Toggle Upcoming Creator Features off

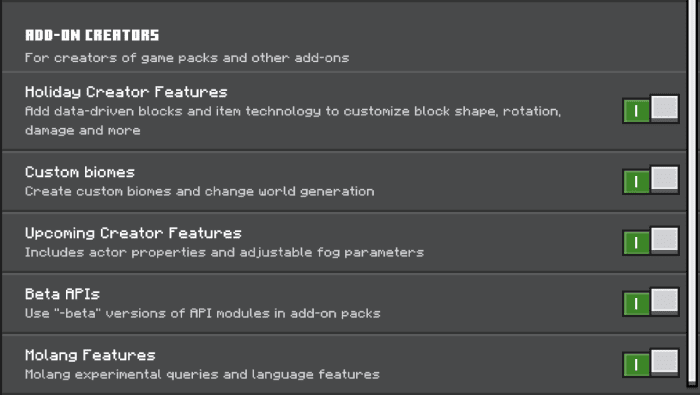pyautogui.click(x=651, y=241)
